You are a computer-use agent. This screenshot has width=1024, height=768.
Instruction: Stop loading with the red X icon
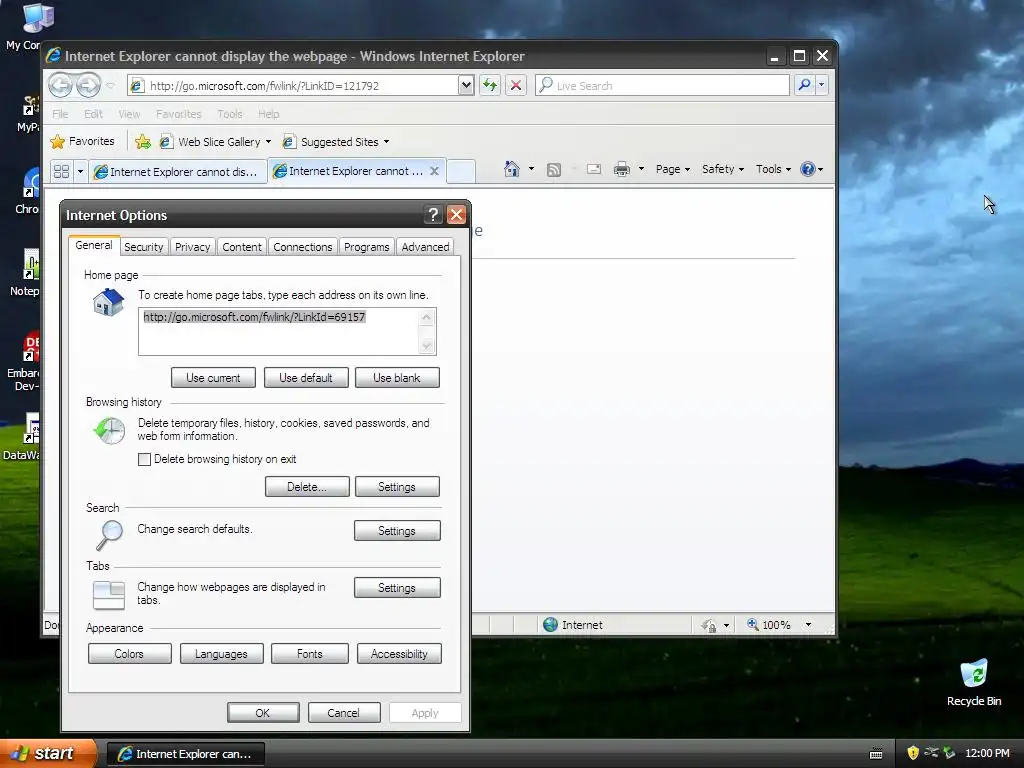515,85
